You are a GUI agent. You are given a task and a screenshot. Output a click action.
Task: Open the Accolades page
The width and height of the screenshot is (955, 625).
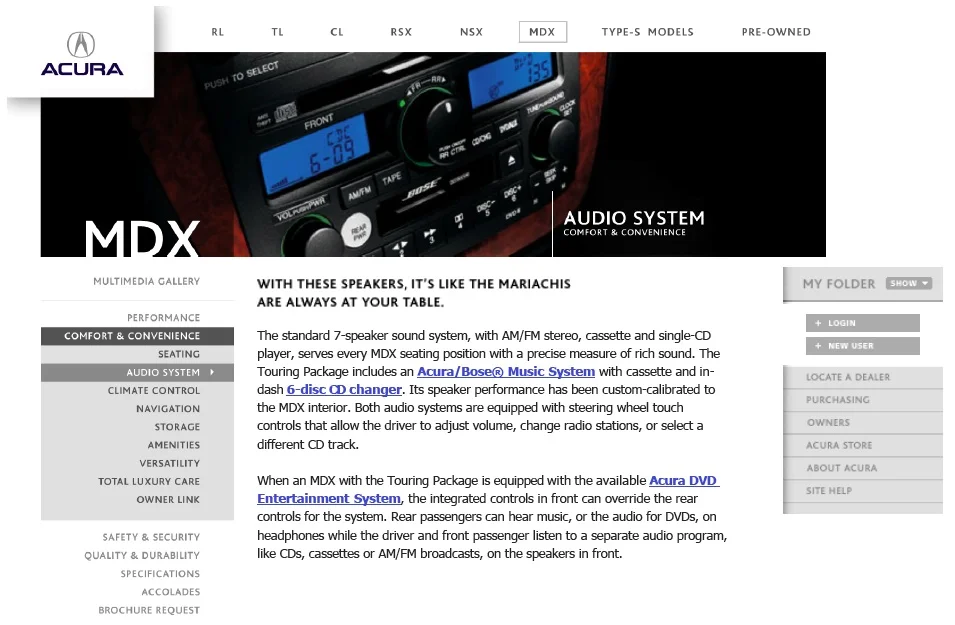(x=171, y=592)
